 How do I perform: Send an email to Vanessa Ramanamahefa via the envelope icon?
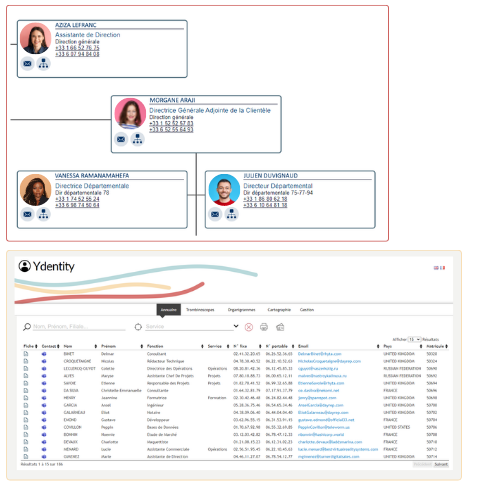[x=28, y=214]
